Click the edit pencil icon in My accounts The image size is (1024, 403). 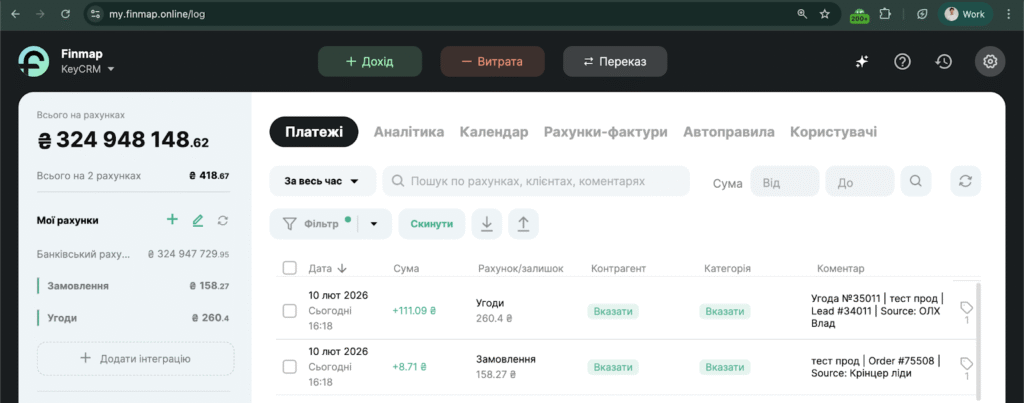coord(198,220)
